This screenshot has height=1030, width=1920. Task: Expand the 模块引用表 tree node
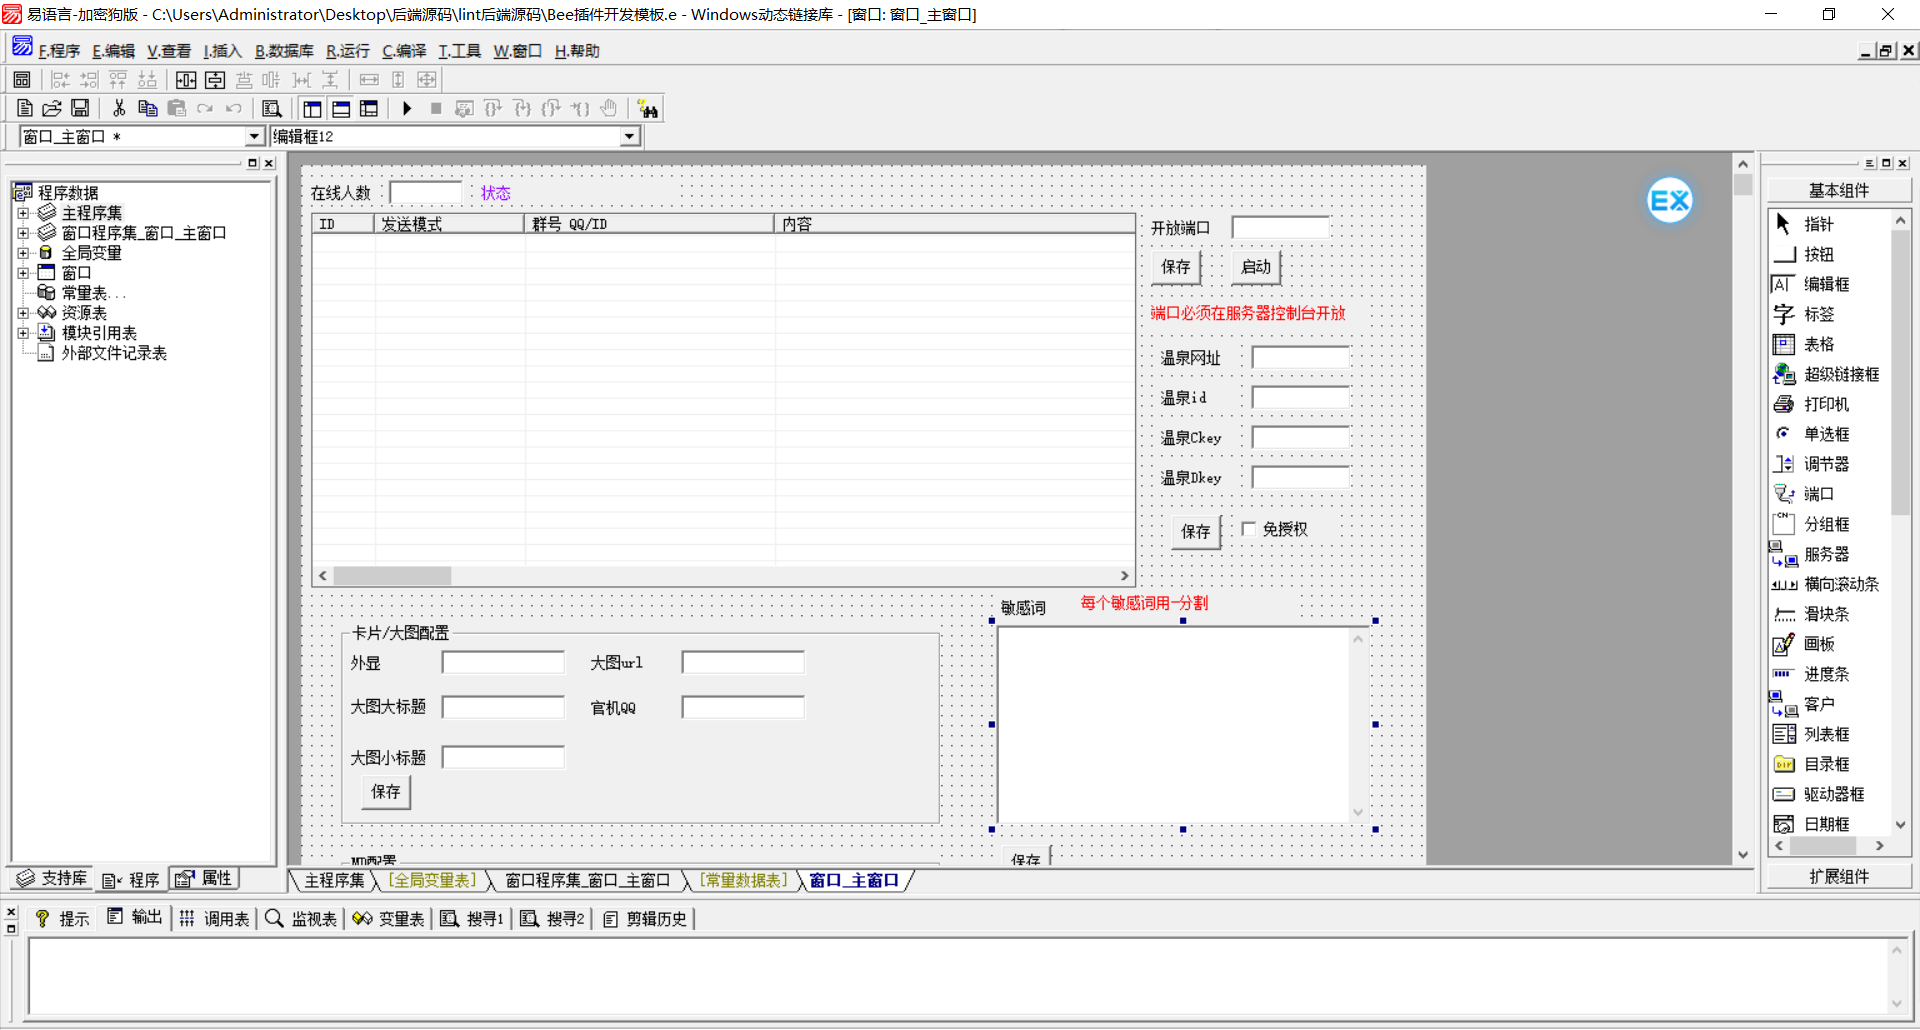(23, 333)
